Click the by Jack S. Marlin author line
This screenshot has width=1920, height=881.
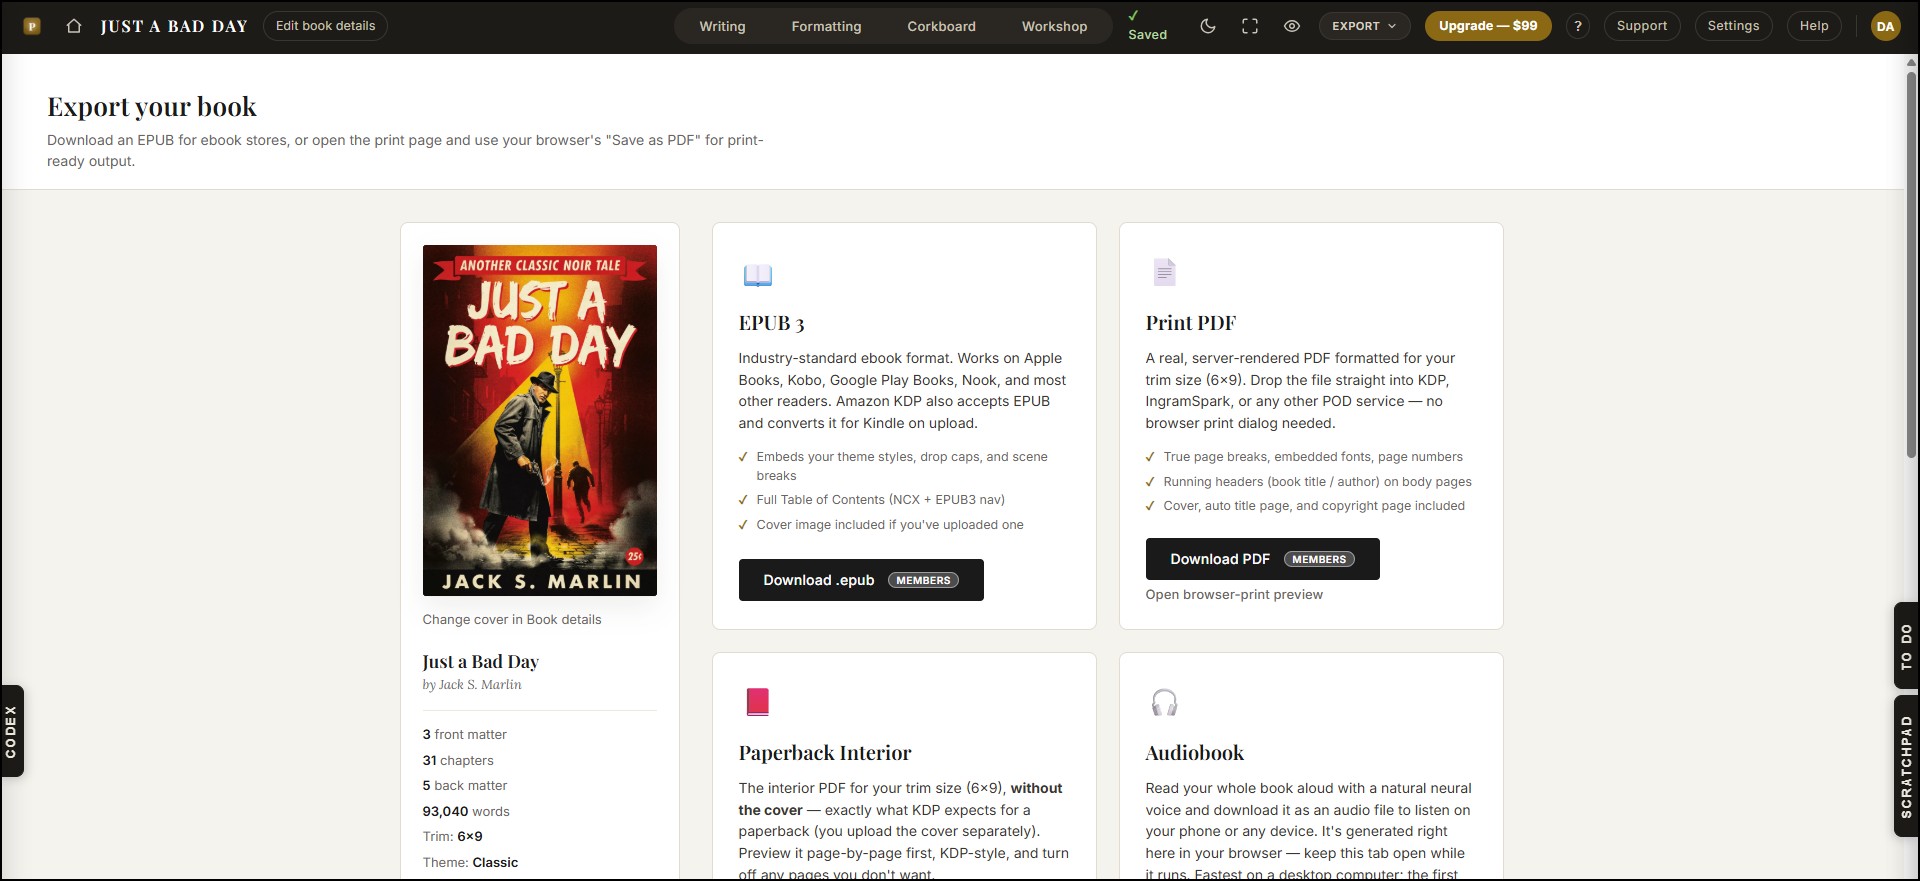tap(472, 685)
